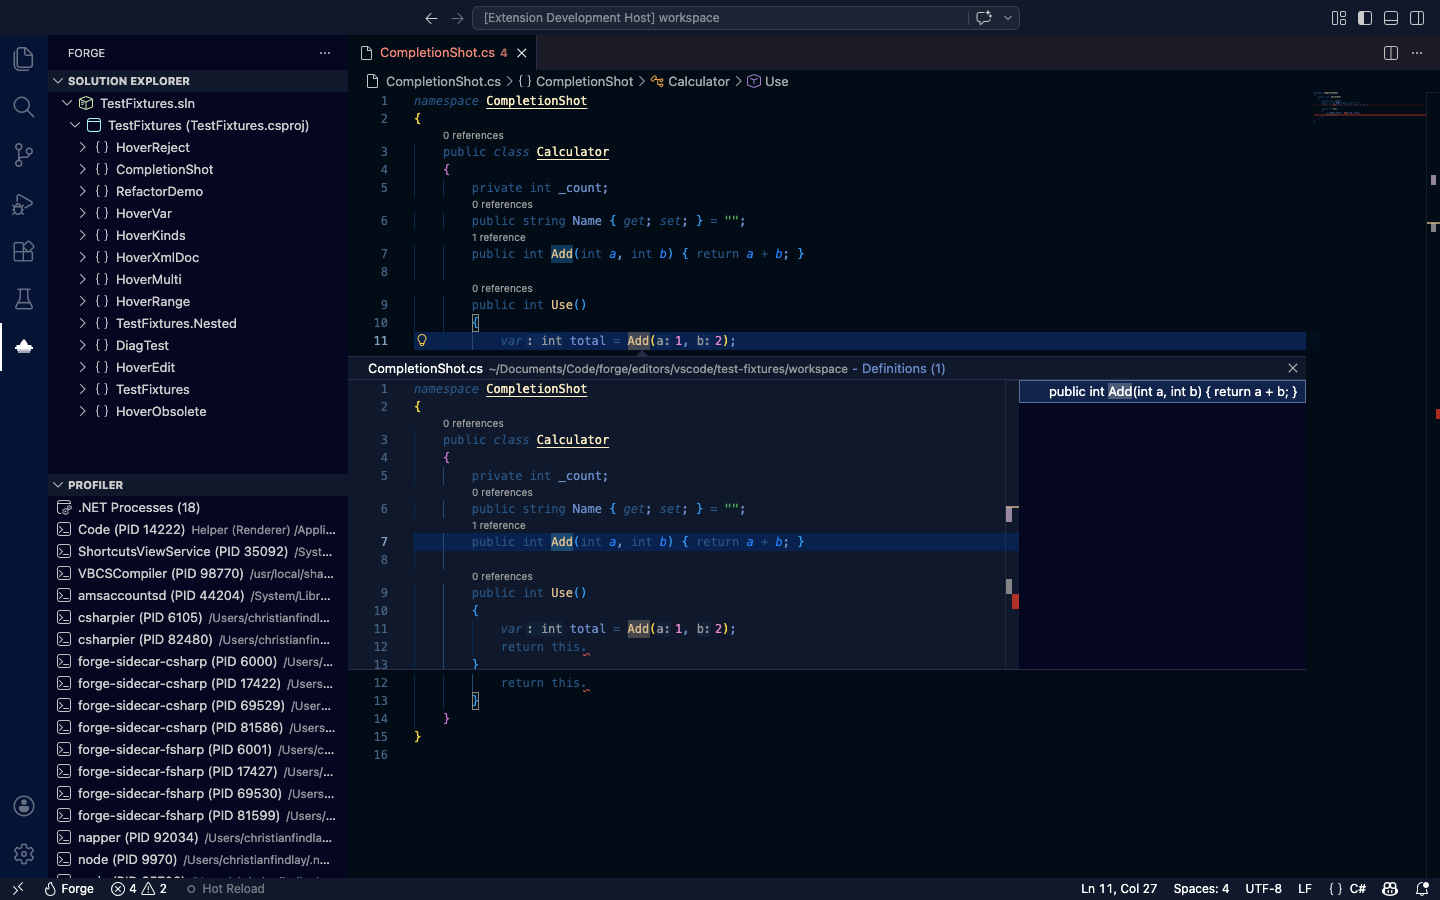Click the Use breadcrumb item

click(768, 81)
